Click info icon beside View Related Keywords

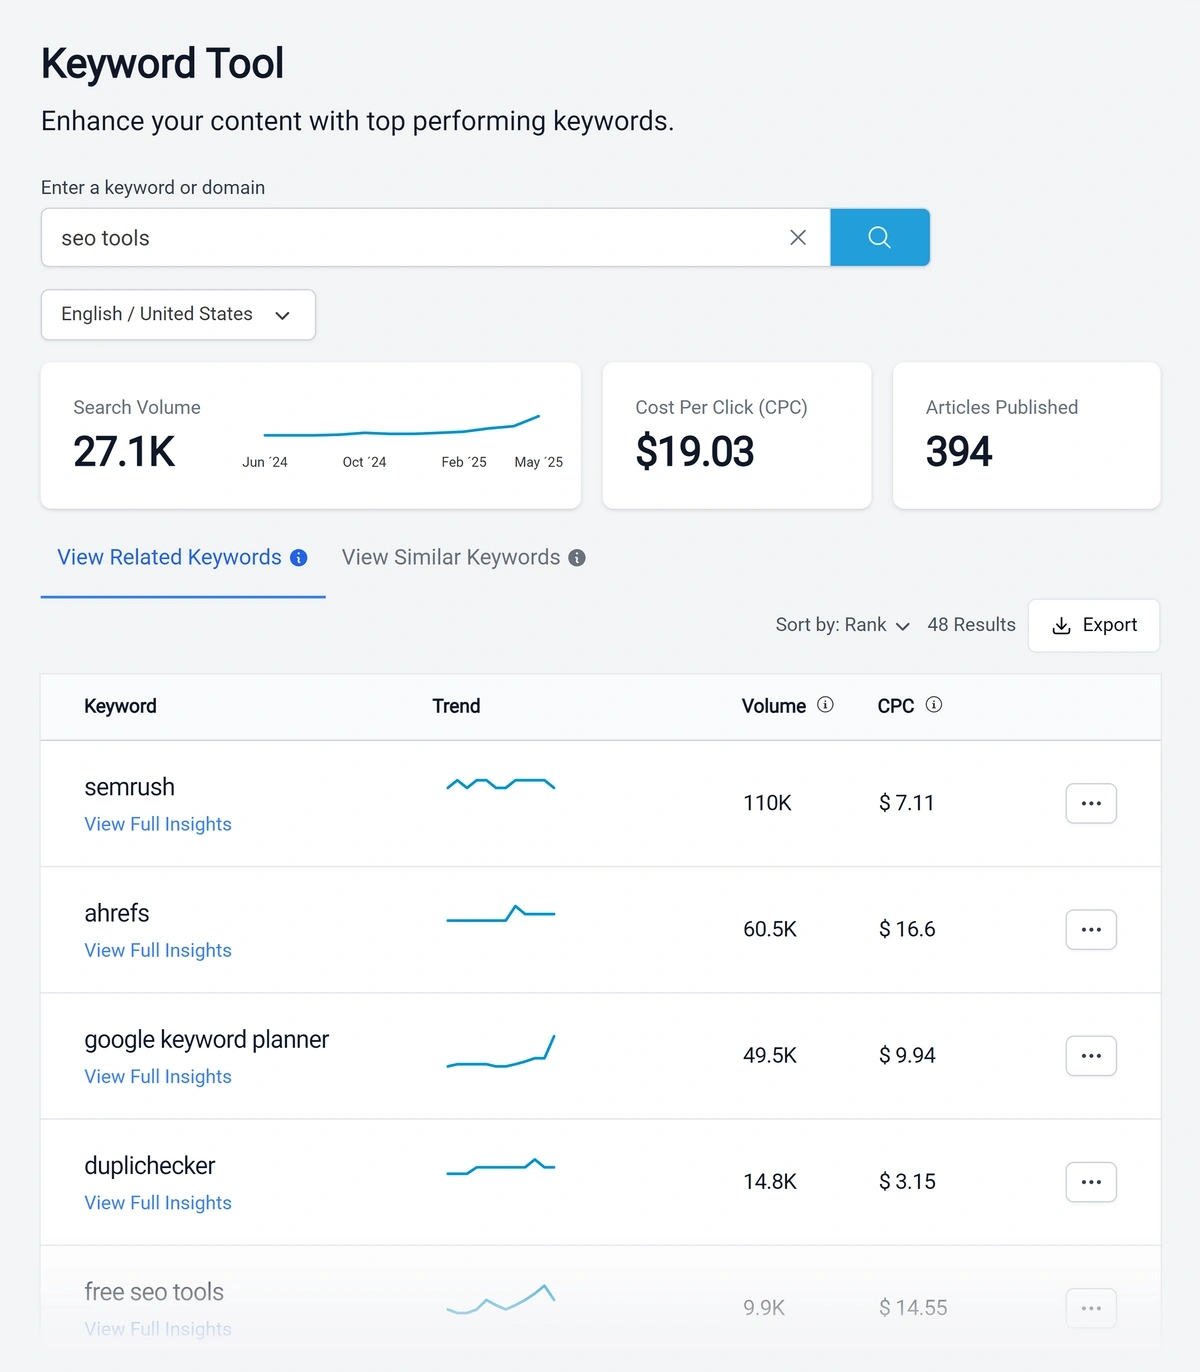pos(299,558)
